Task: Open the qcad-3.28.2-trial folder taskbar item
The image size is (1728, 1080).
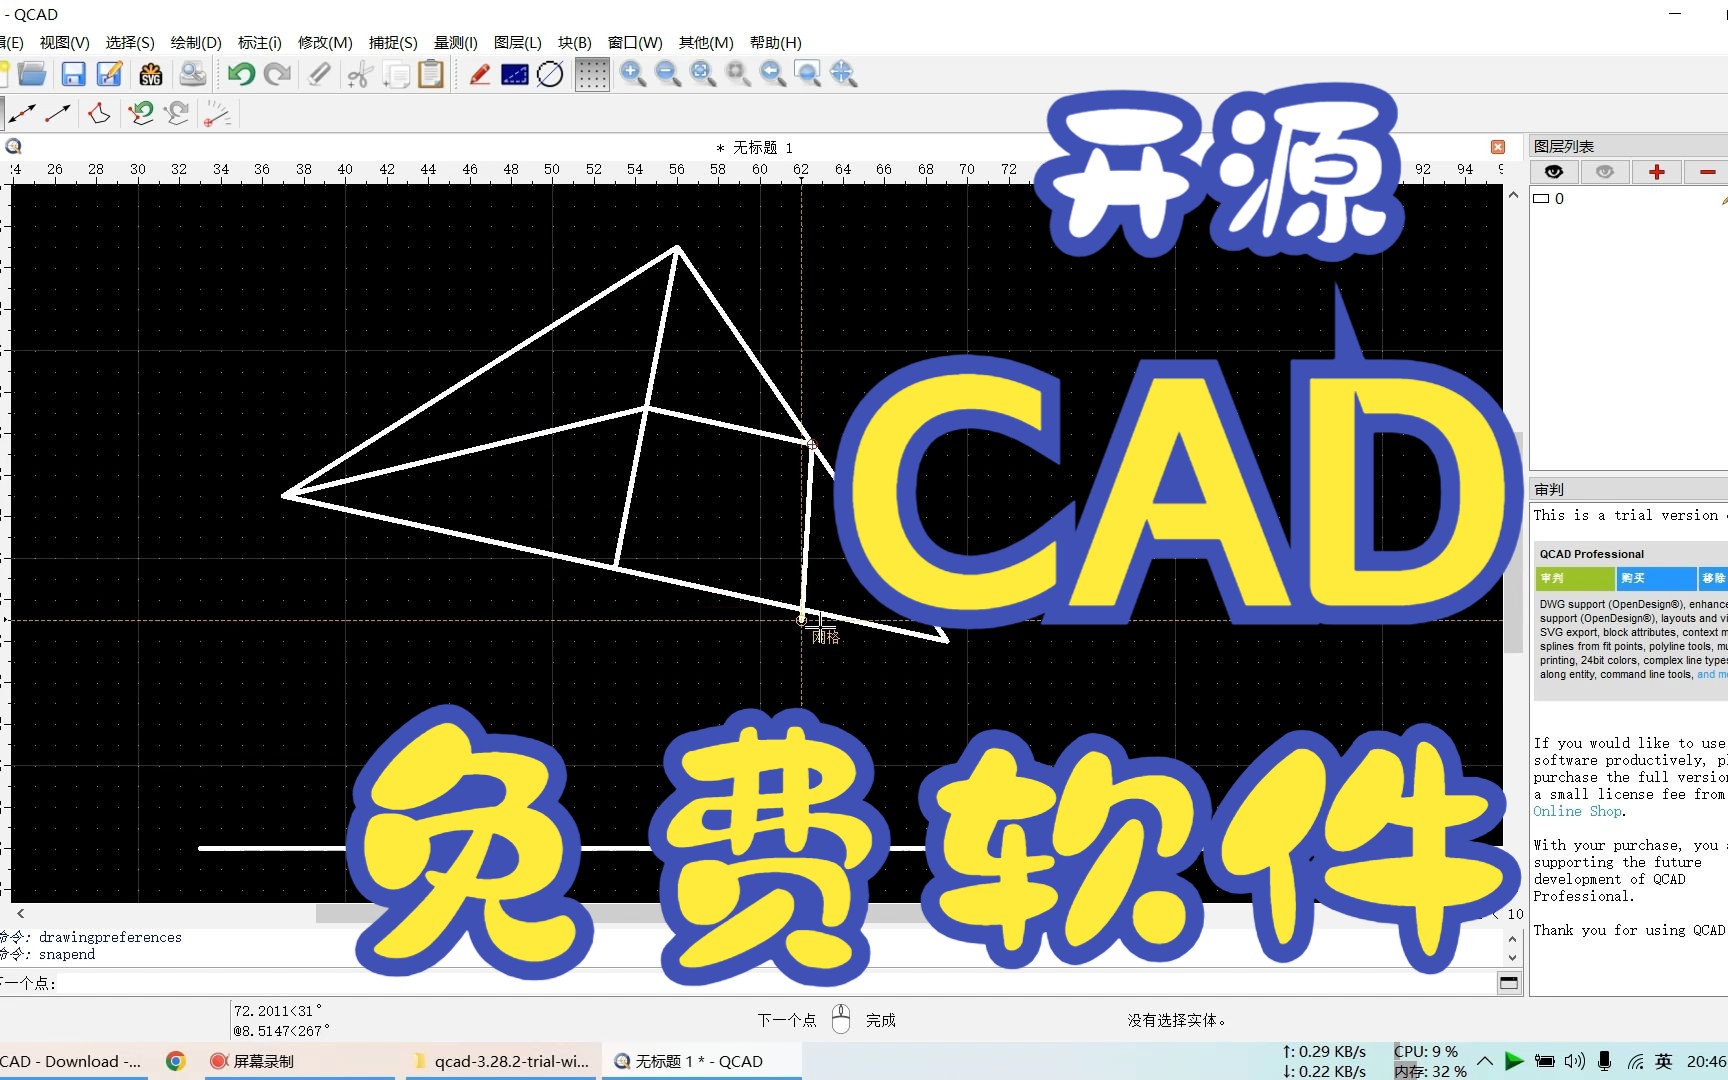Action: tap(501, 1061)
